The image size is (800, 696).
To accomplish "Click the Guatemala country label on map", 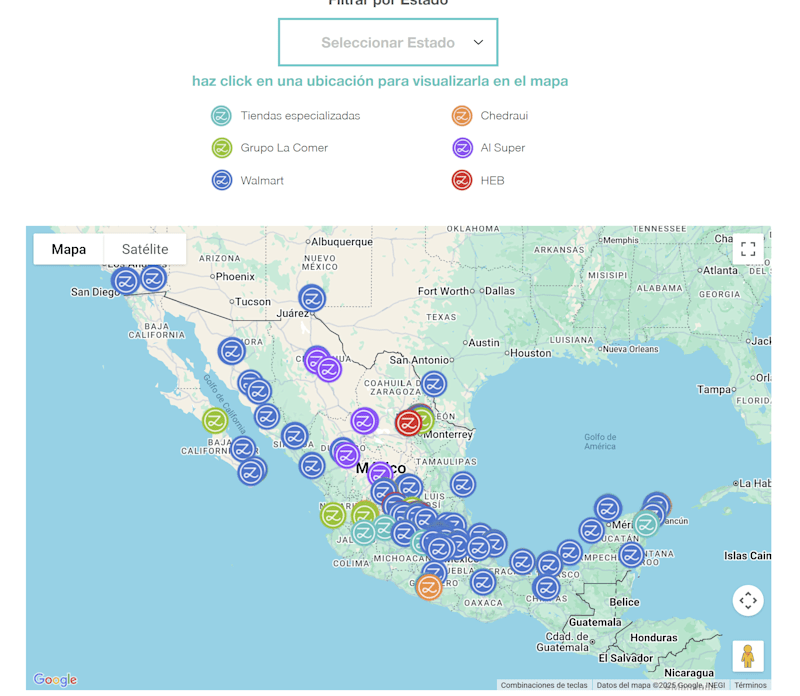I will tap(595, 623).
